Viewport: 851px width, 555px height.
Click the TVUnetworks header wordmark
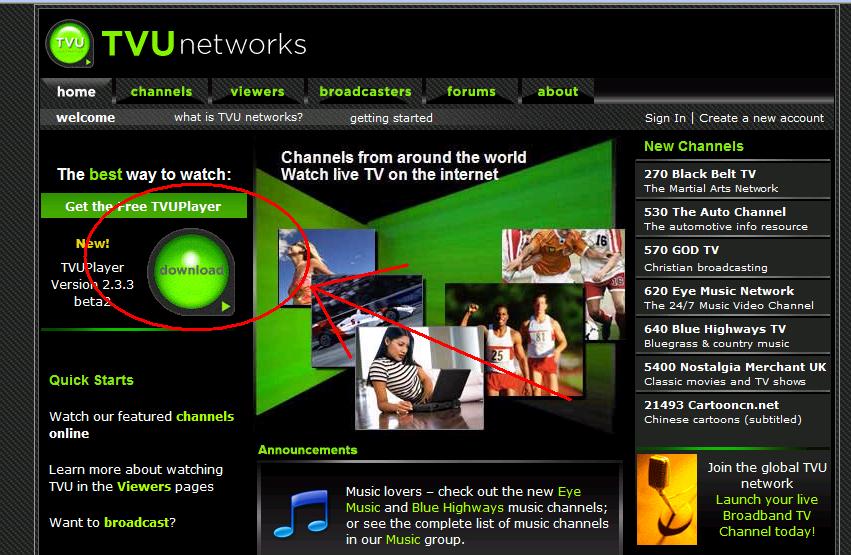coord(205,44)
